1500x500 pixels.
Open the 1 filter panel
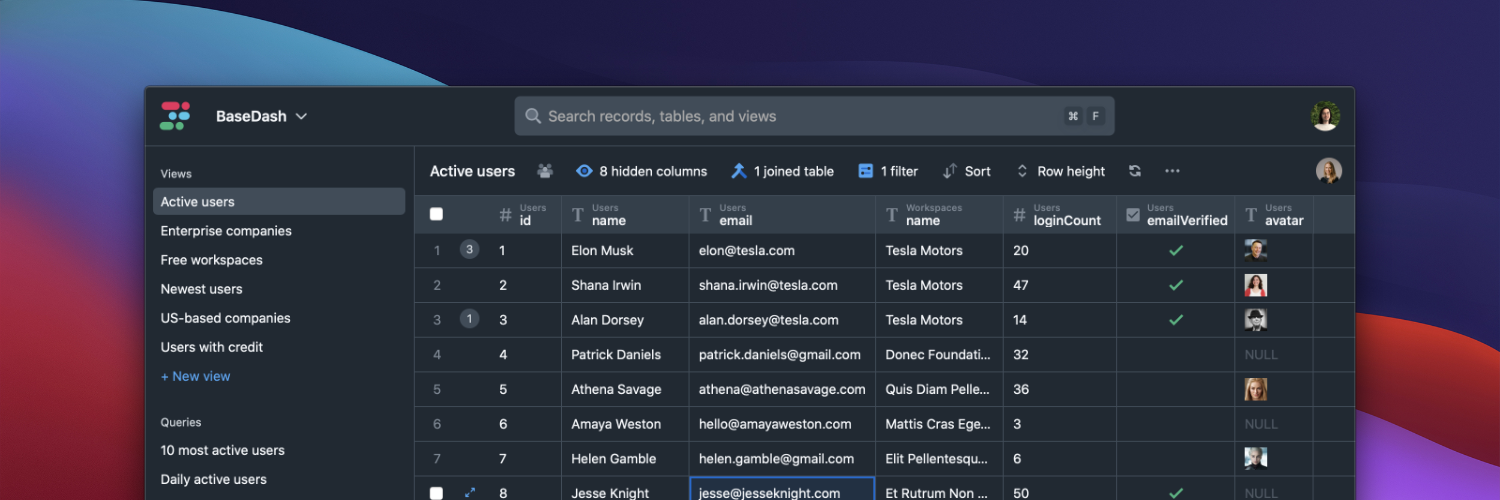click(888, 171)
